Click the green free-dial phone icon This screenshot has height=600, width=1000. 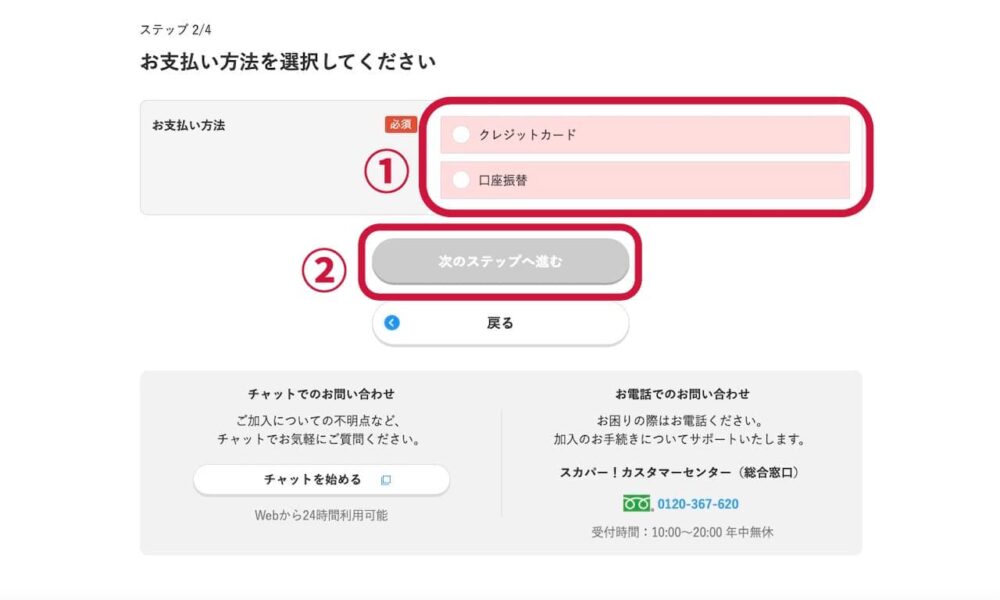click(637, 504)
